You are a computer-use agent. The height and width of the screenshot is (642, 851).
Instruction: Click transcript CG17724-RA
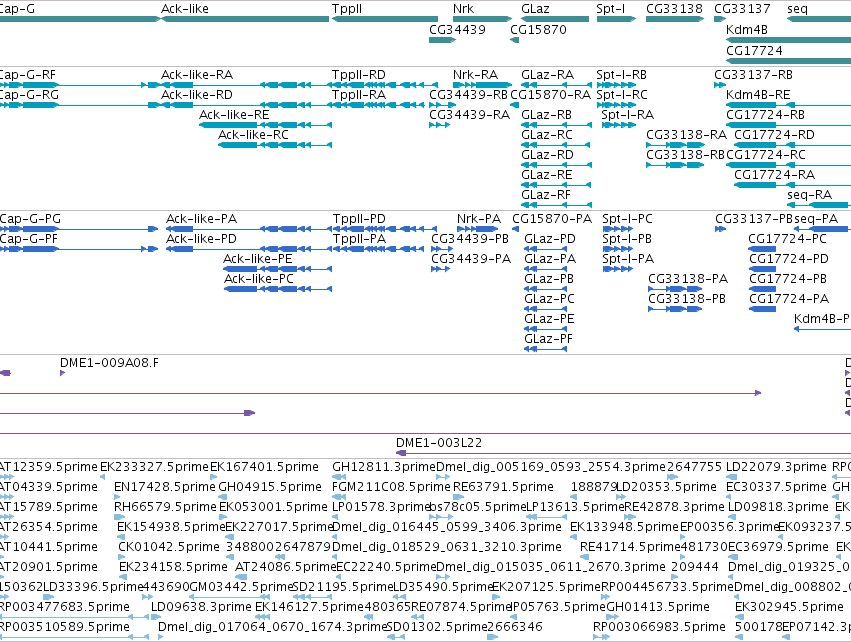774,175
